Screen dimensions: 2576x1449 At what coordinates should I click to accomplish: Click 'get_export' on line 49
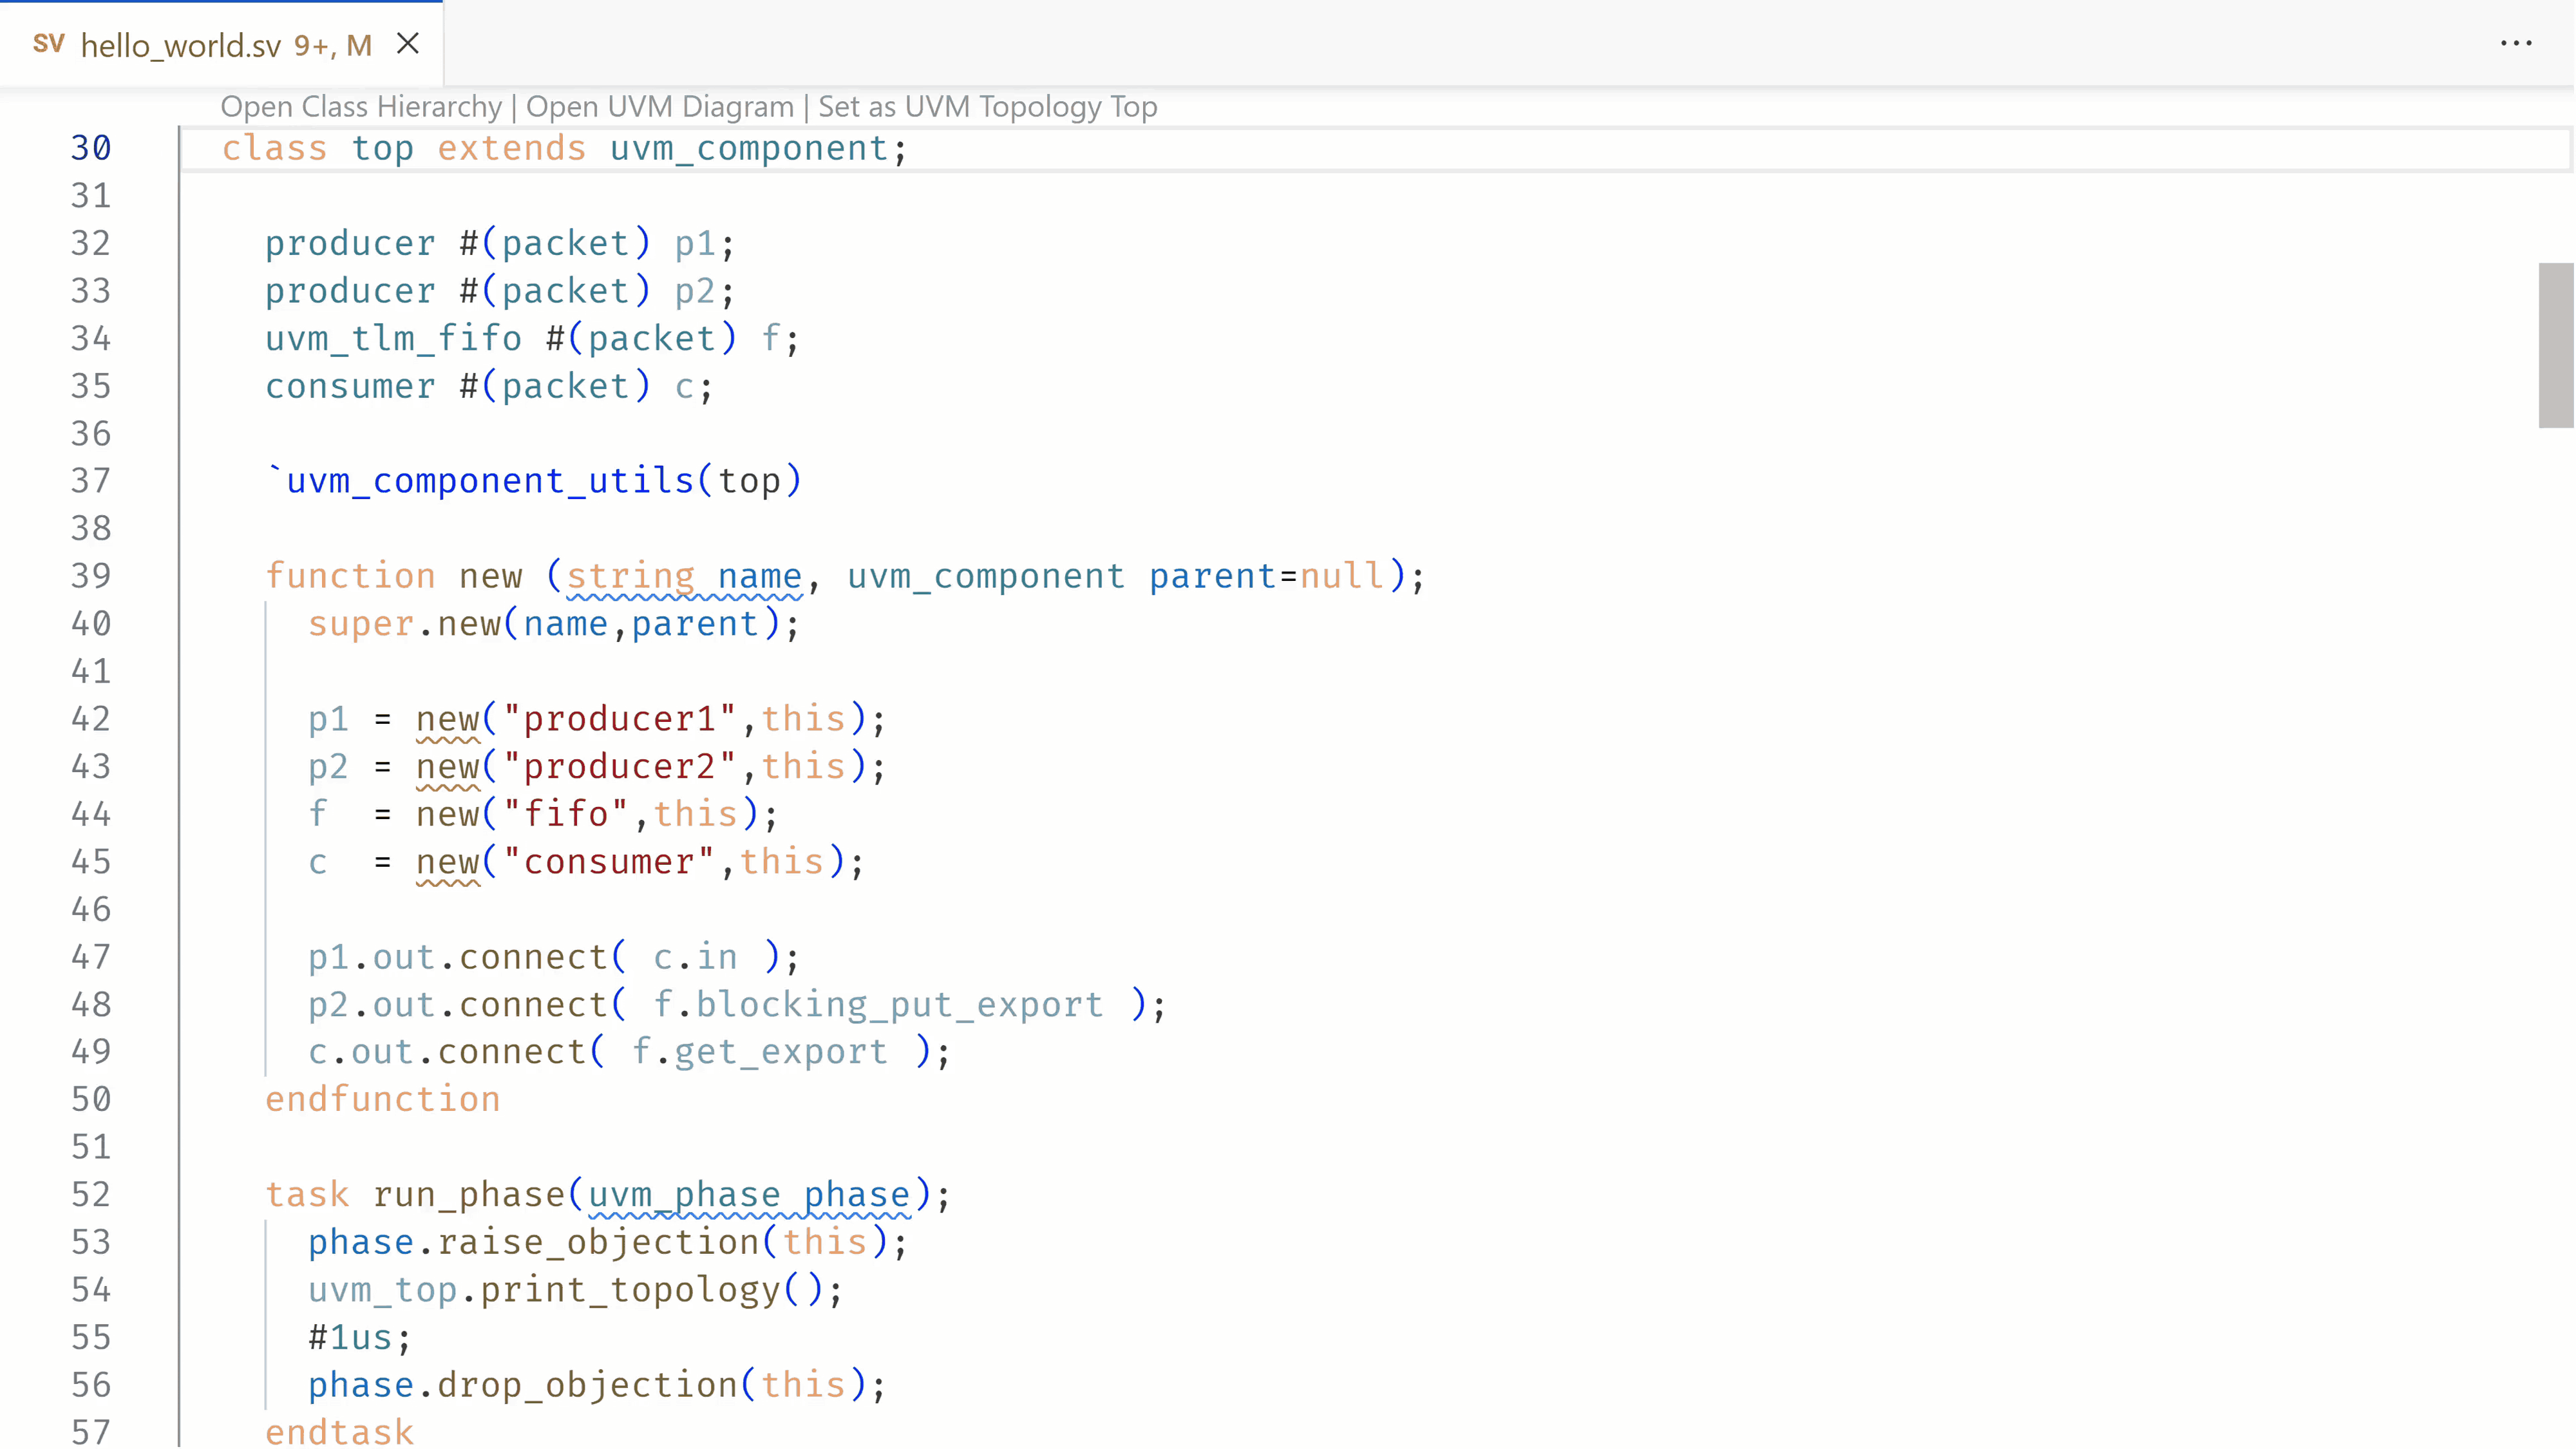pos(781,1053)
